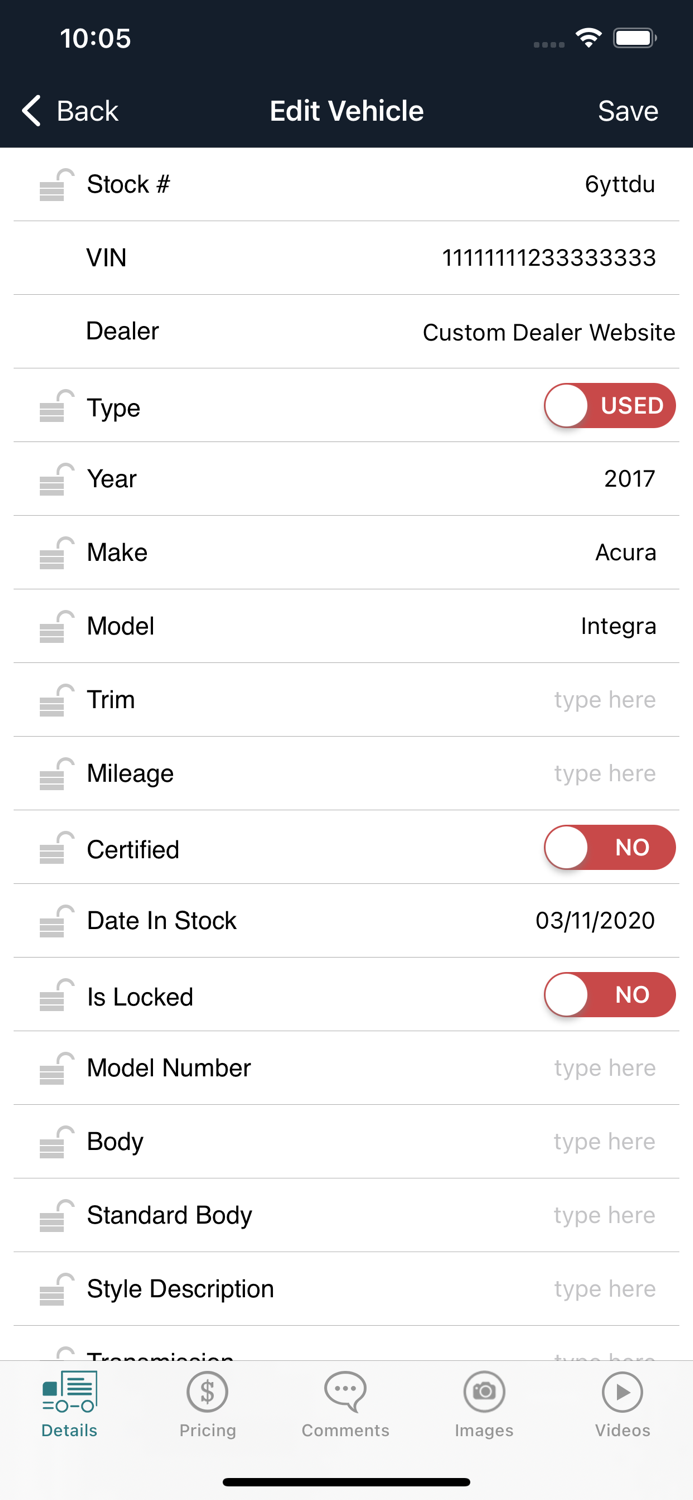Click the lock icon beside Style Description

tap(57, 1290)
